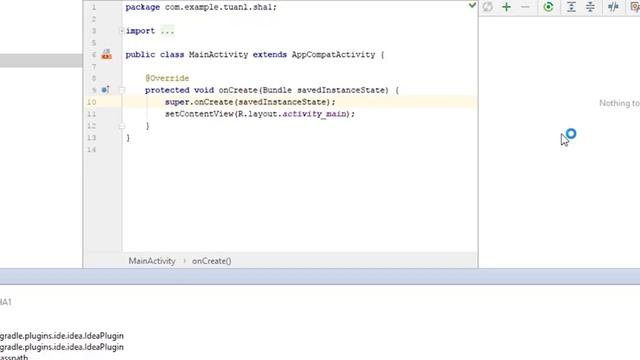The height and width of the screenshot is (360, 640).
Task: Click the refresh Gradle projects icon
Action: click(x=487, y=7)
